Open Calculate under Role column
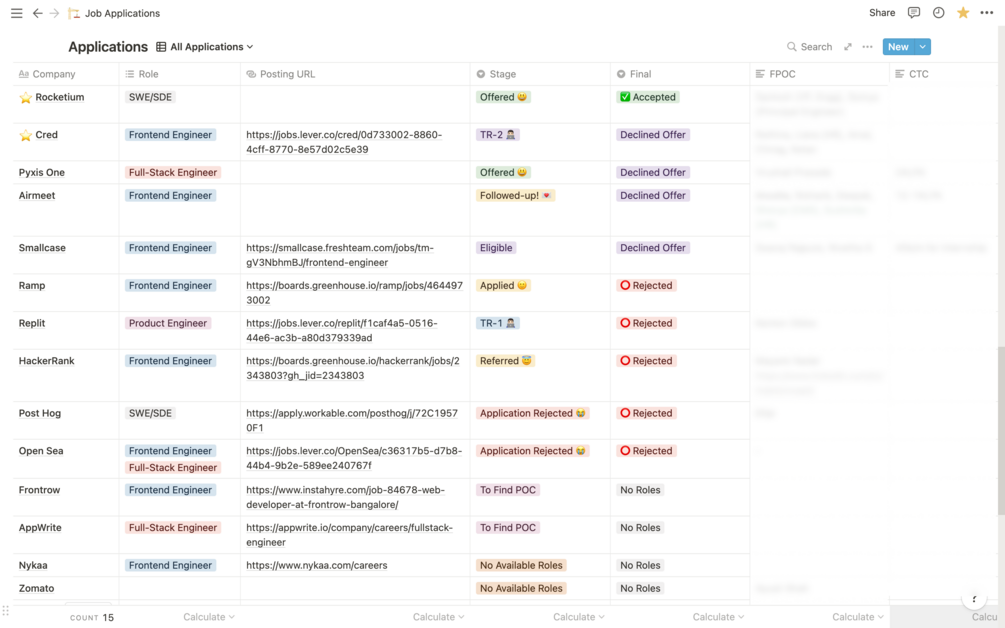The image size is (1005, 628). click(209, 617)
